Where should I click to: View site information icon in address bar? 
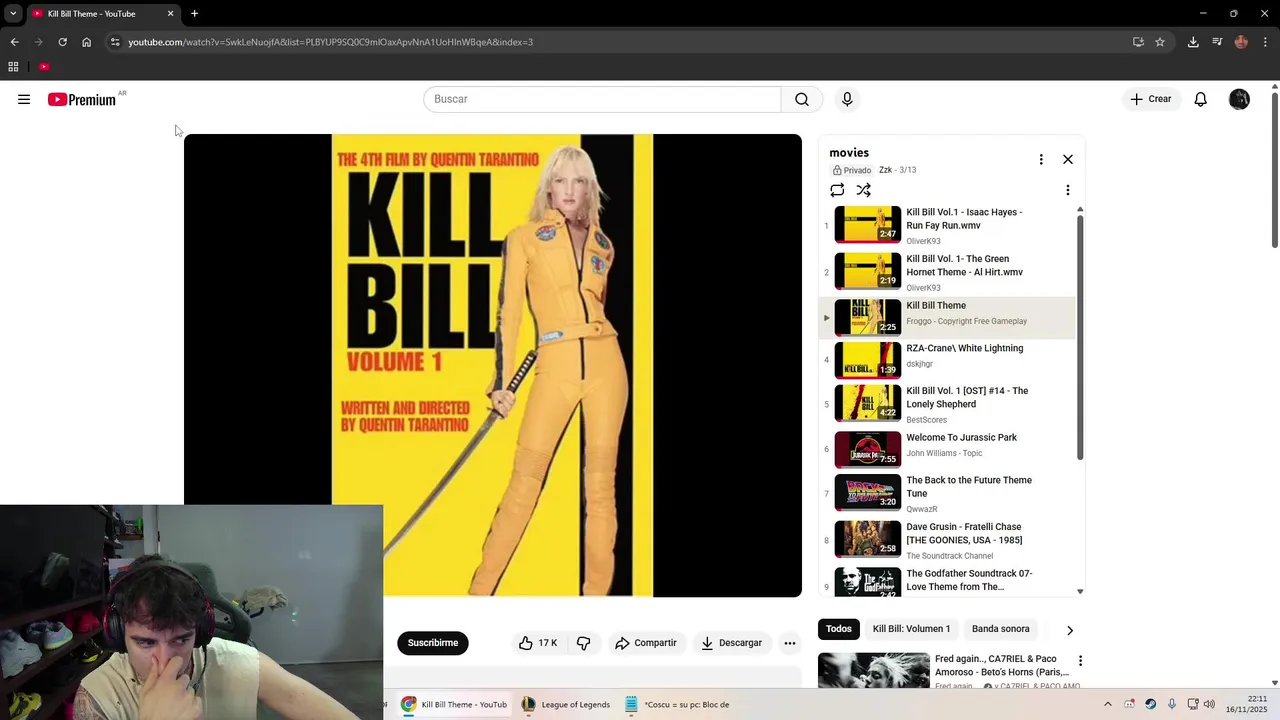[x=115, y=42]
